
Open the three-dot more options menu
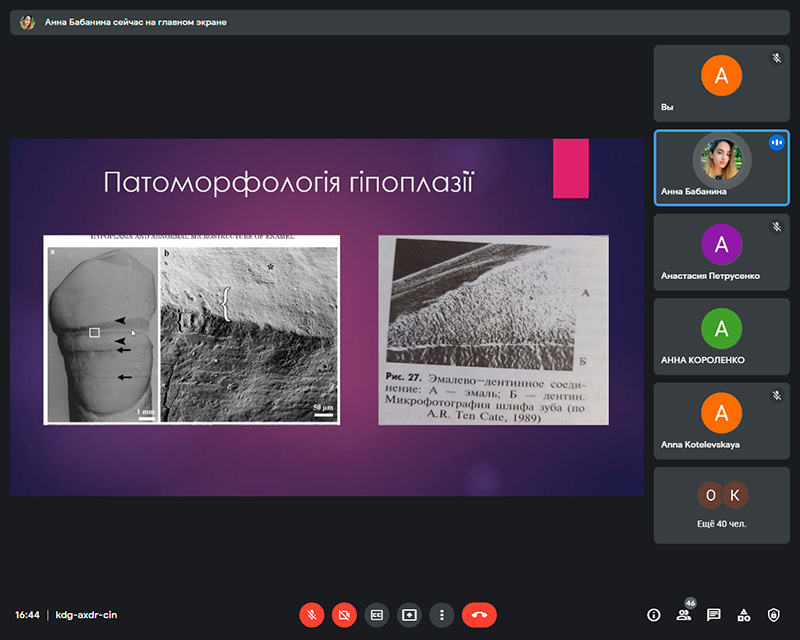tap(442, 615)
